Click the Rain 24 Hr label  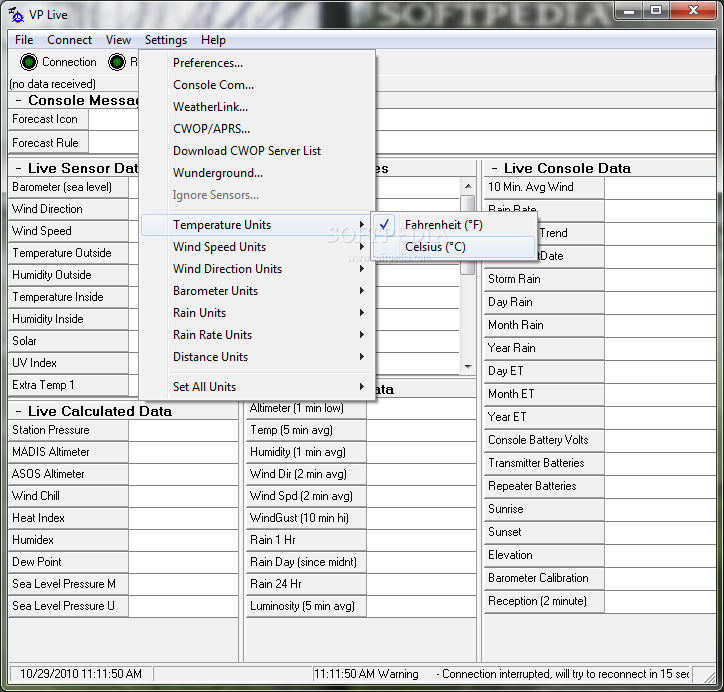coord(306,584)
